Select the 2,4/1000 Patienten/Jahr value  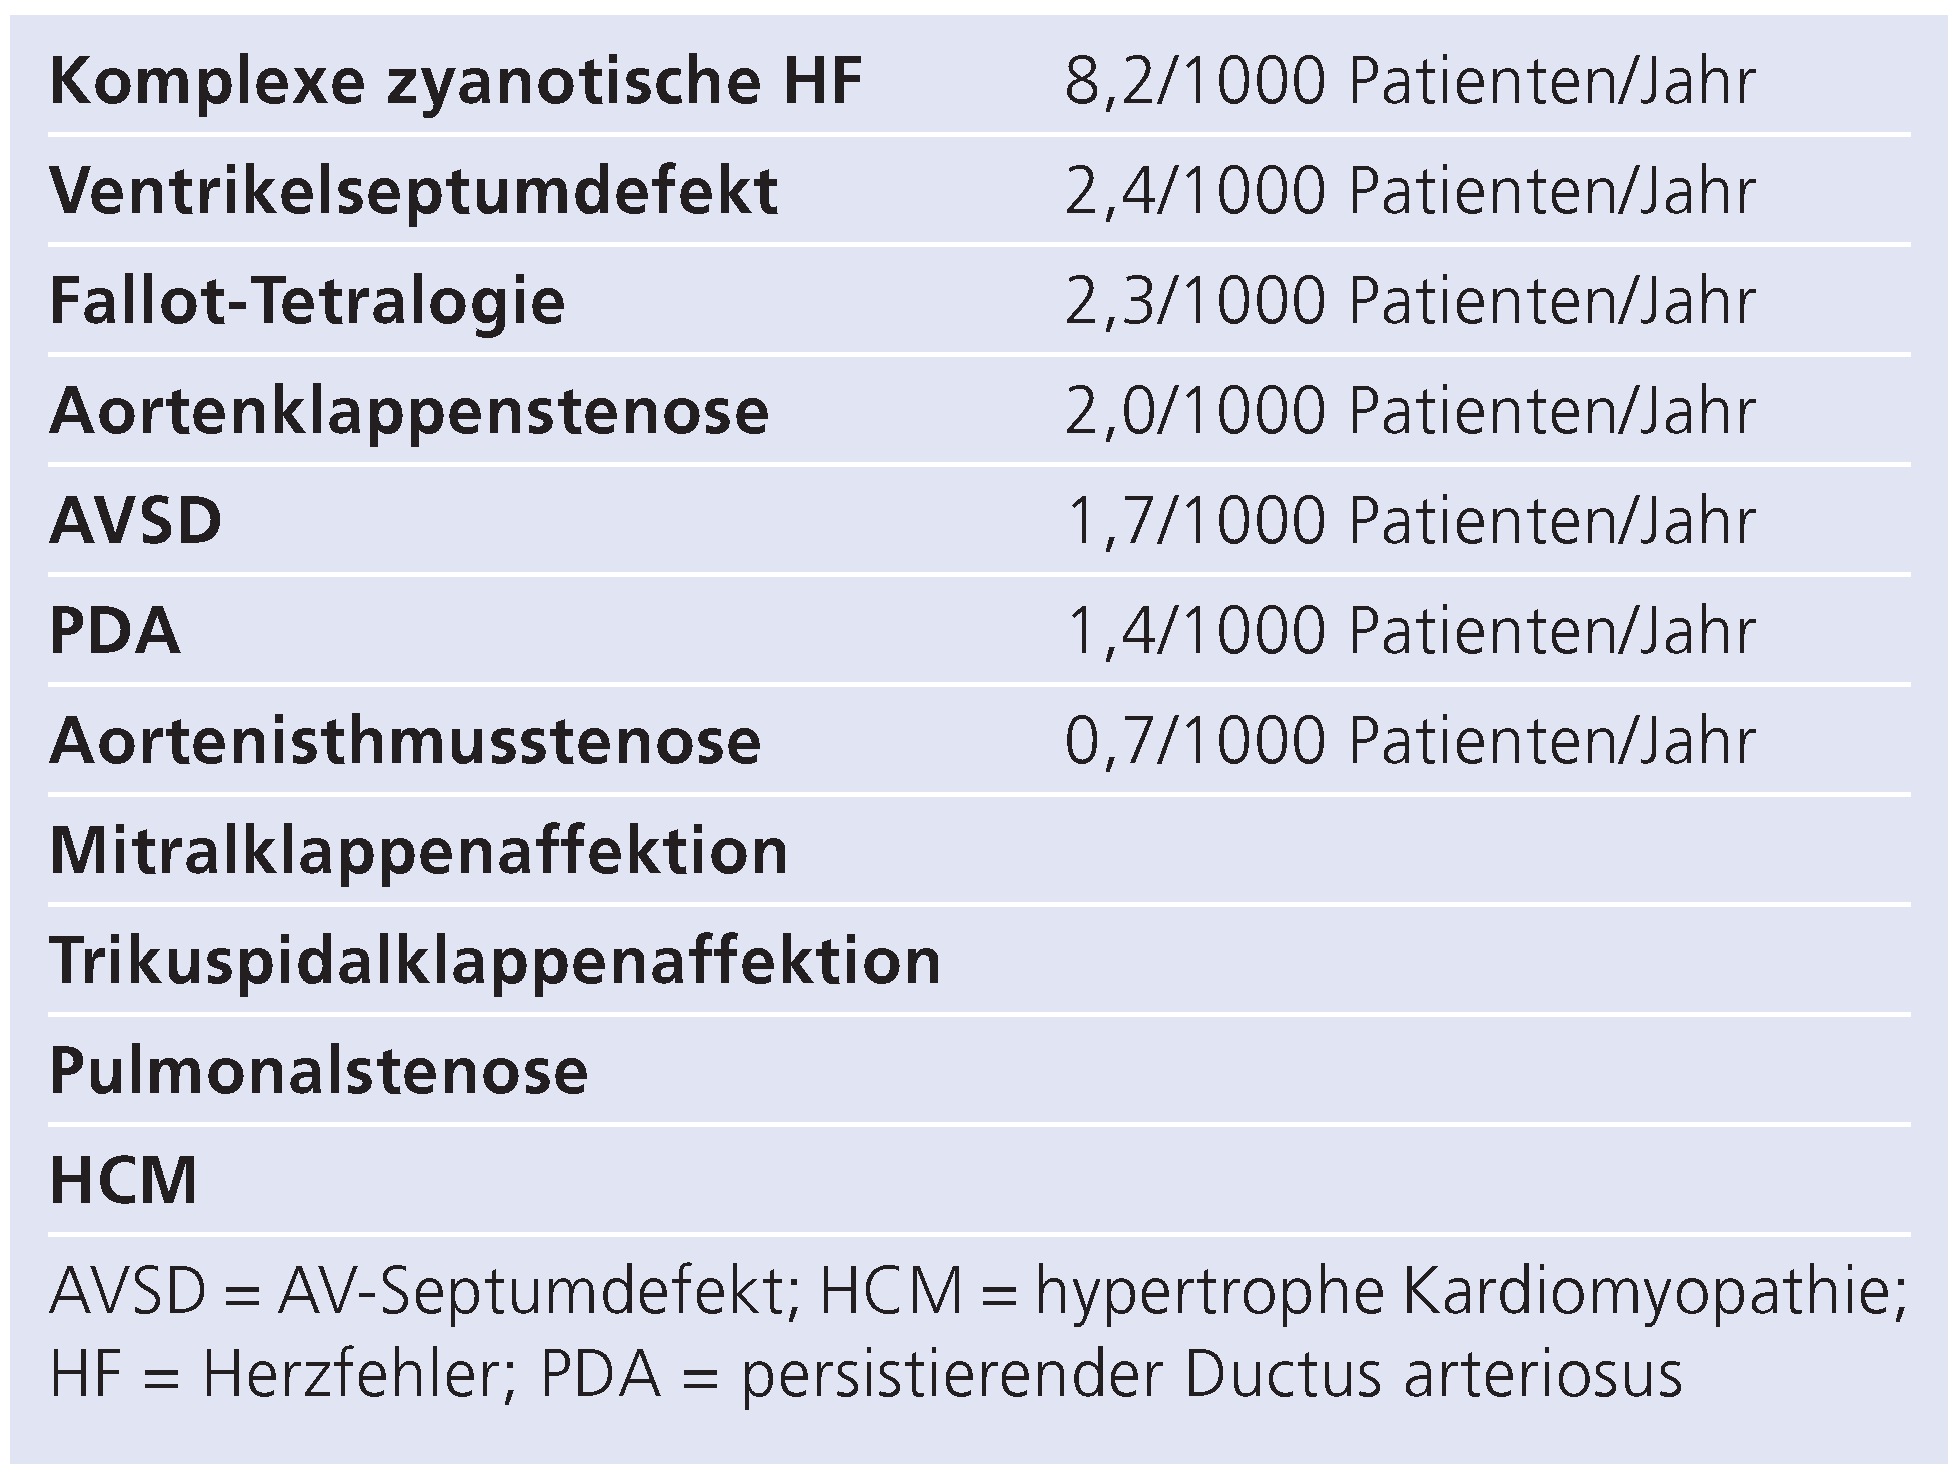(1409, 191)
